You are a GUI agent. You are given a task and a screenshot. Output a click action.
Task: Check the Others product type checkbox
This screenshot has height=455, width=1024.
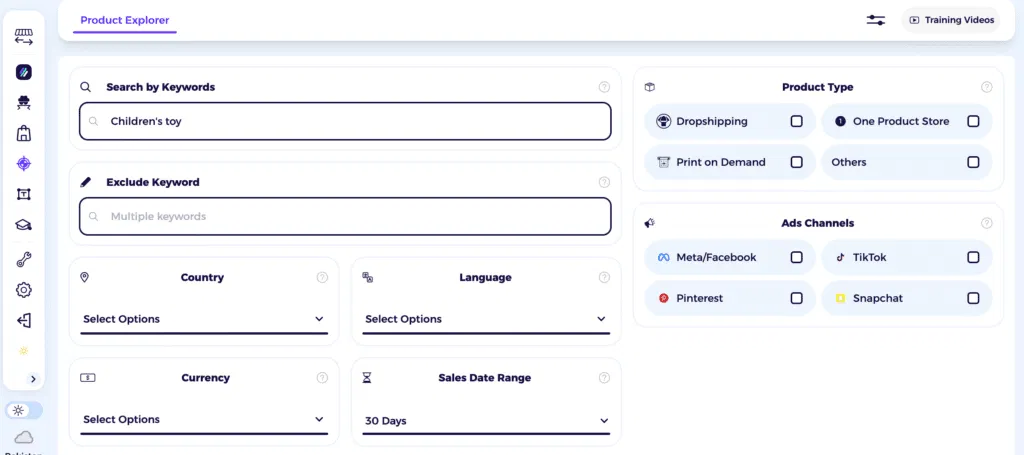click(x=974, y=163)
